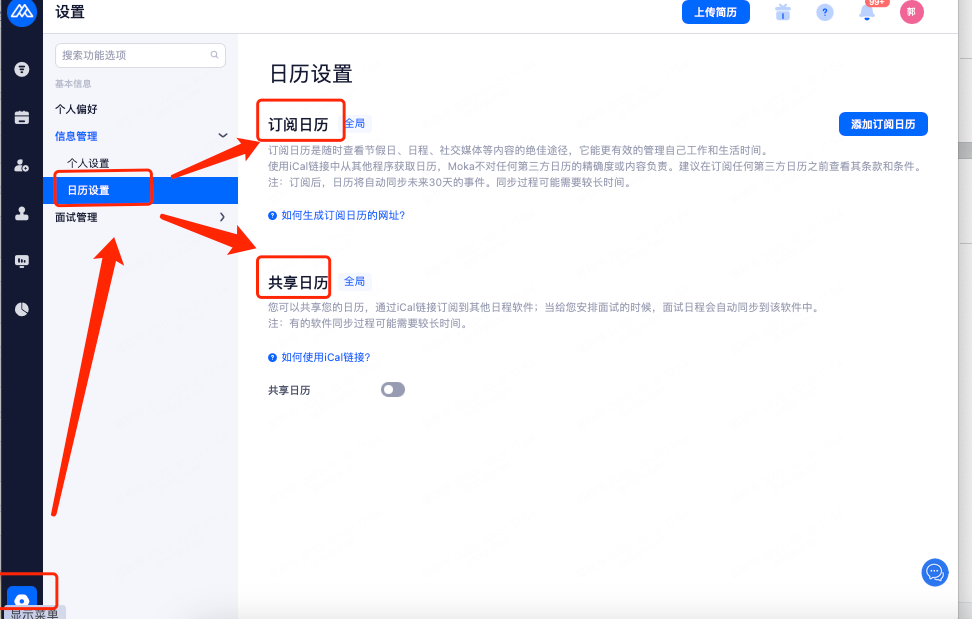Open 个人偏好 settings item
The height and width of the screenshot is (619, 972).
pos(77,109)
